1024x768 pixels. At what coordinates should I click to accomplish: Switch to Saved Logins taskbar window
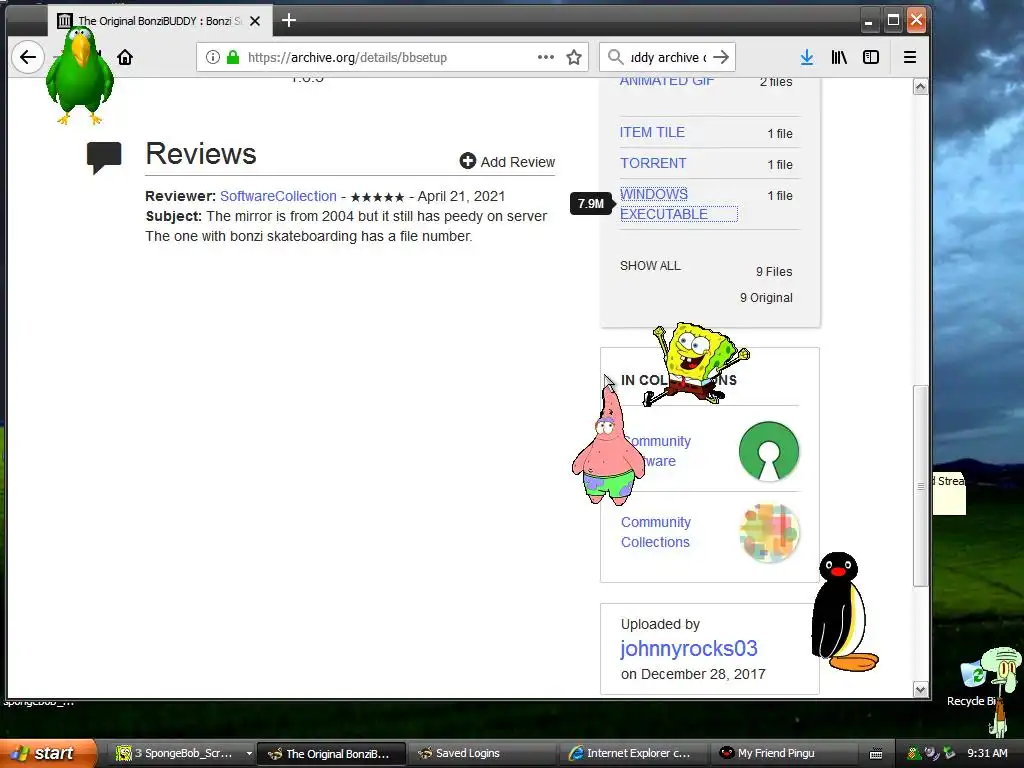click(482, 754)
